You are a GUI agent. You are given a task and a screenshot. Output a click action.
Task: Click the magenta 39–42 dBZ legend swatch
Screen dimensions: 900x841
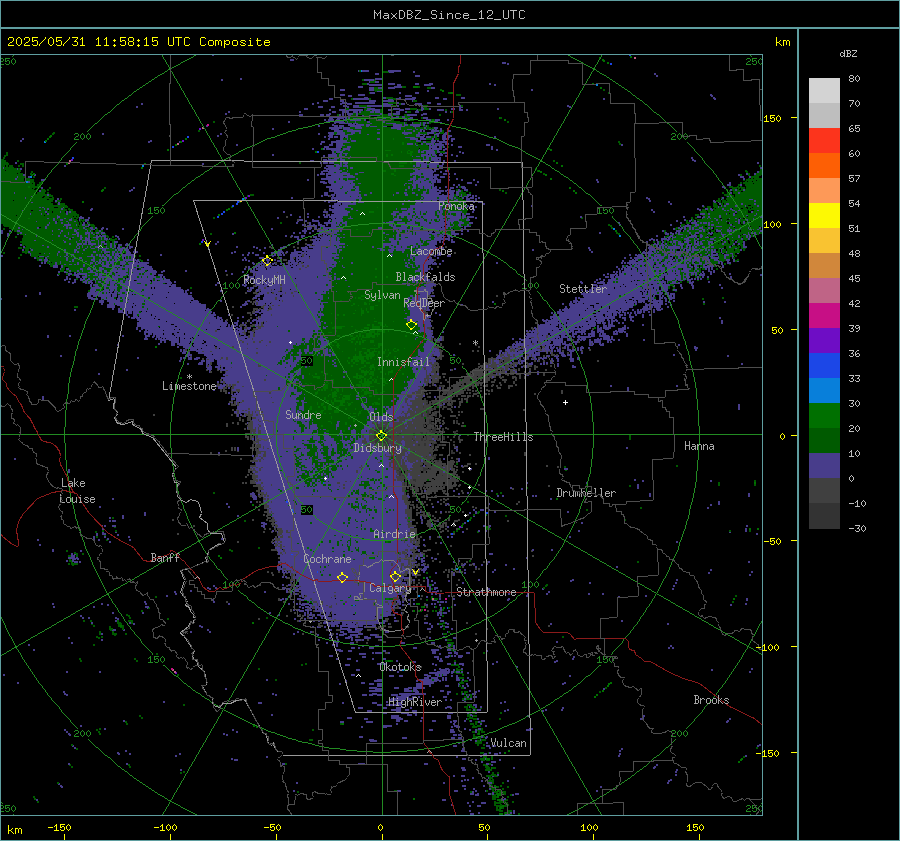[x=824, y=315]
